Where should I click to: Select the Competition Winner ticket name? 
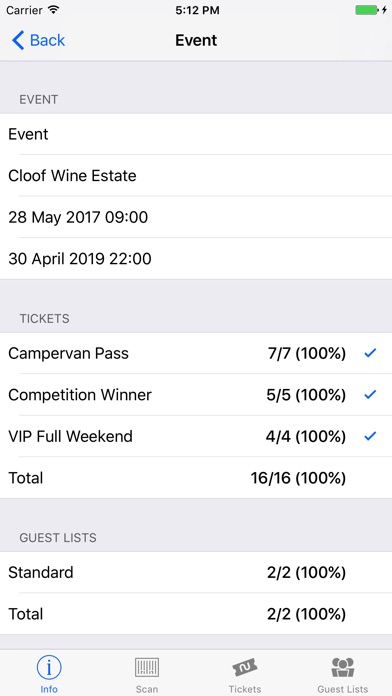80,395
